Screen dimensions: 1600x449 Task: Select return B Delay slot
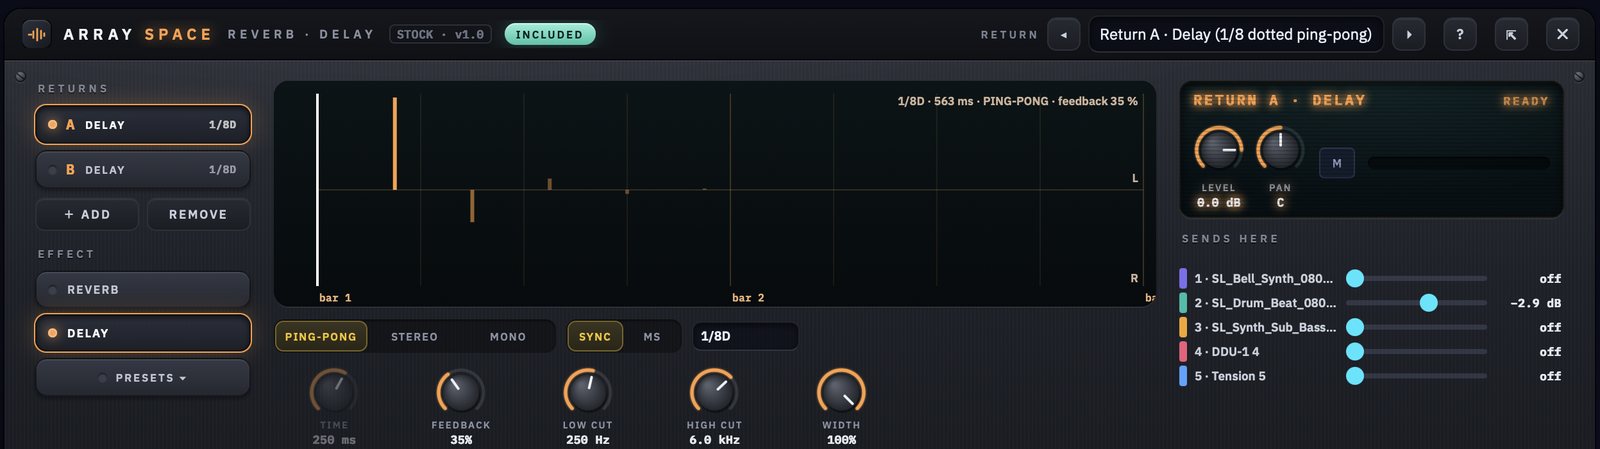143,170
